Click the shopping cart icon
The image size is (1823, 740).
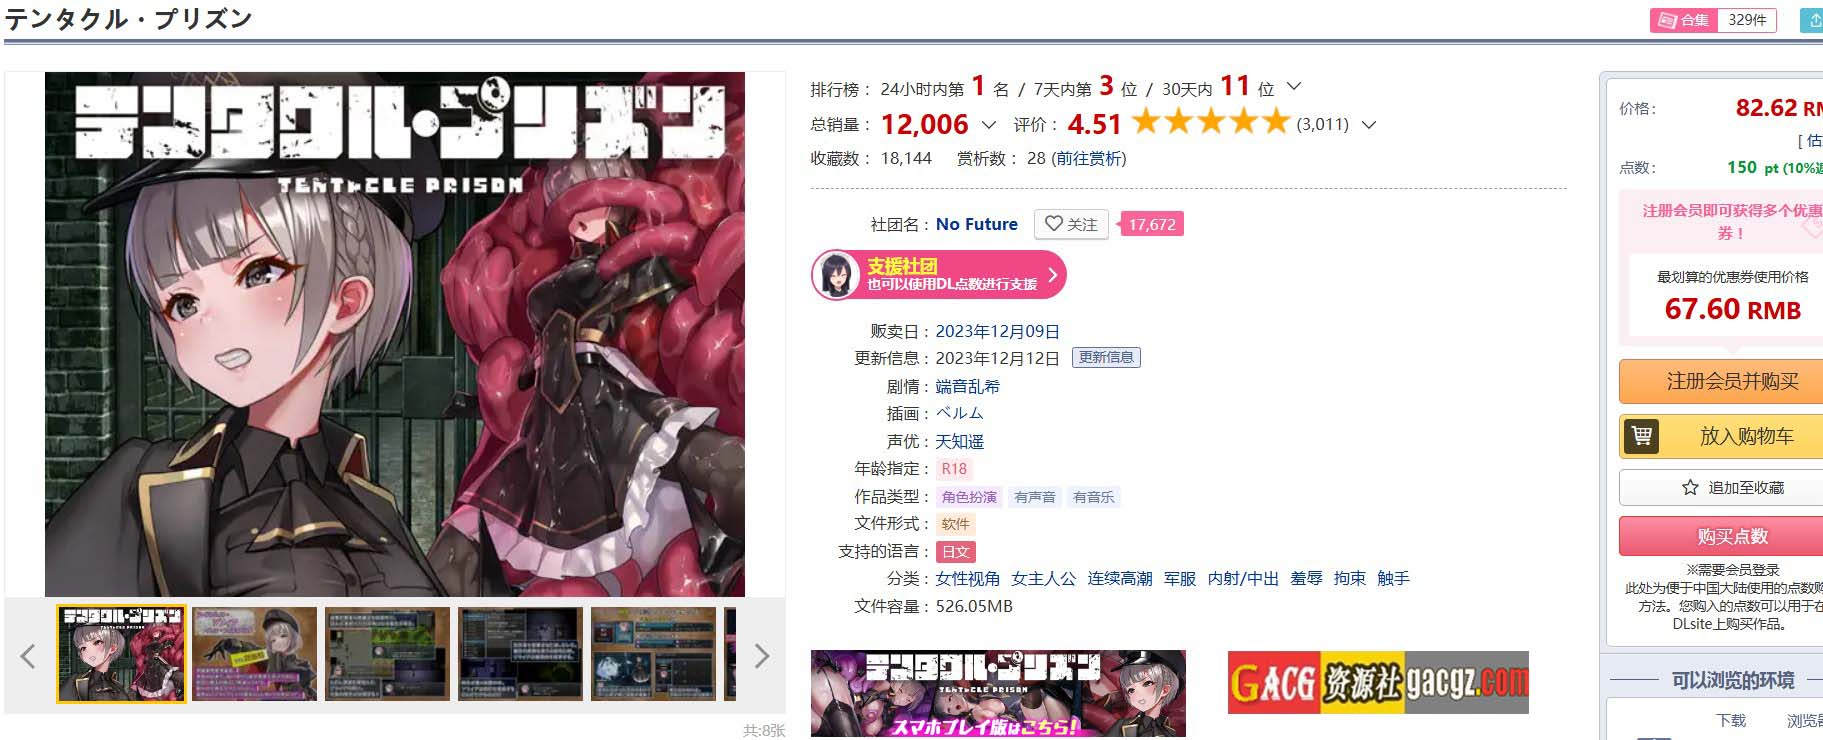pos(1641,437)
